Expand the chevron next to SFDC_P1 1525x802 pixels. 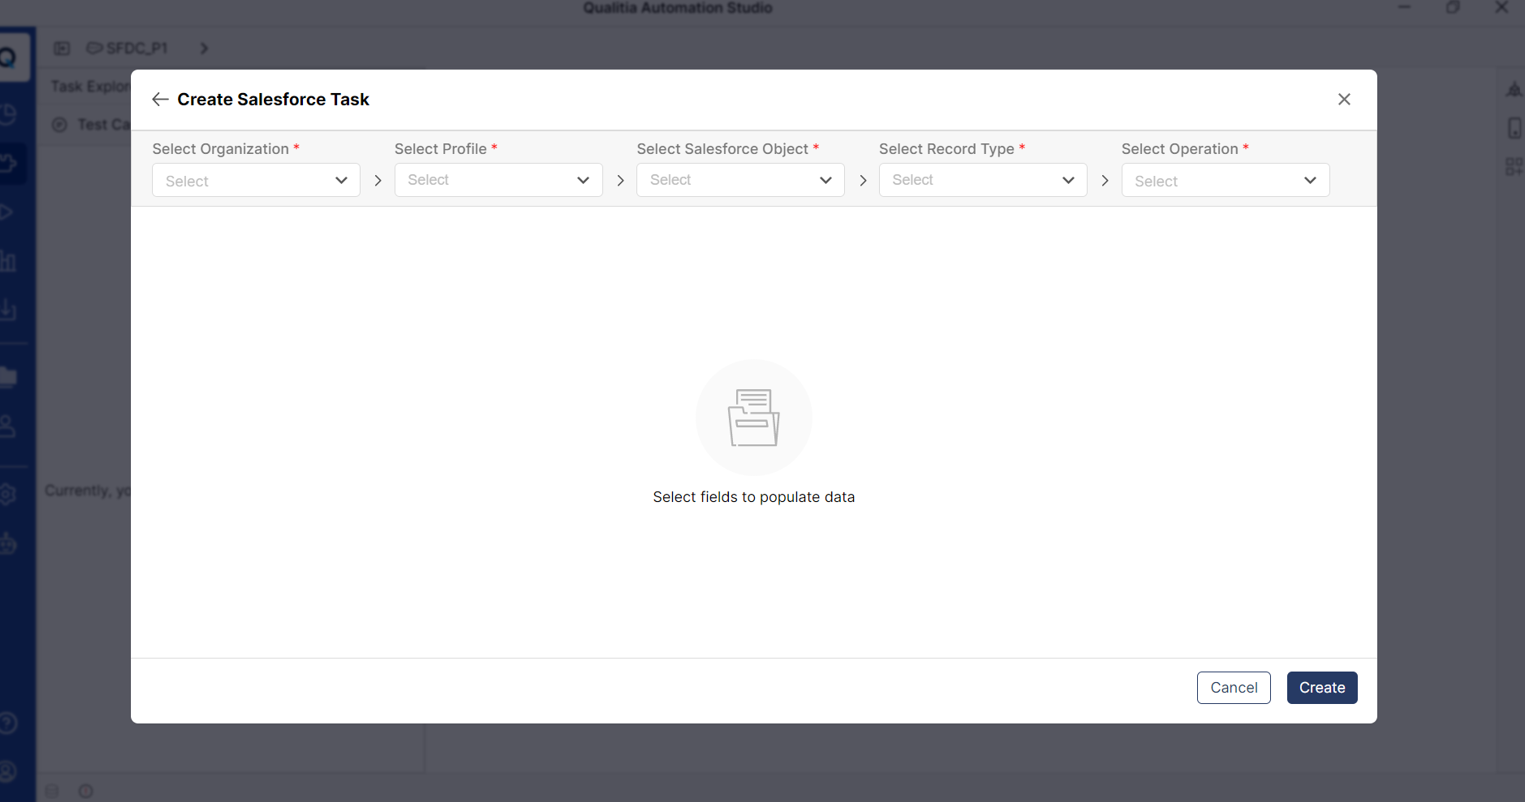point(204,48)
